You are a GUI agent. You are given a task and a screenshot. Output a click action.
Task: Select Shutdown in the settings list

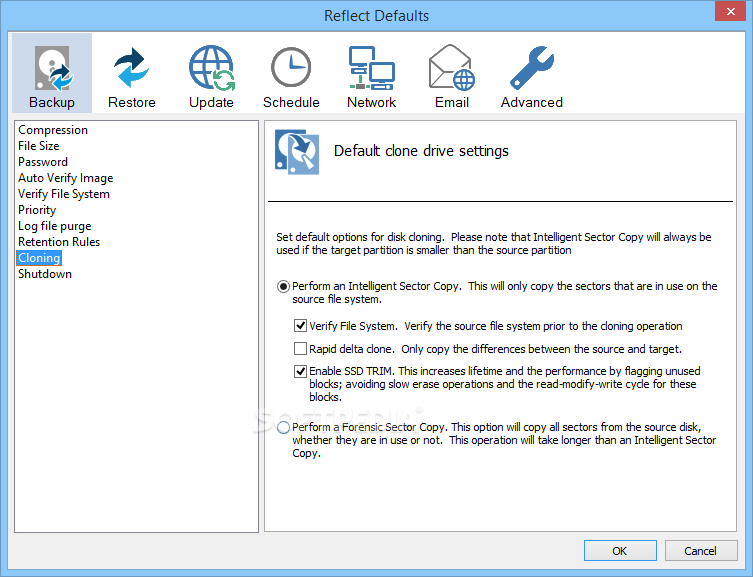(45, 274)
